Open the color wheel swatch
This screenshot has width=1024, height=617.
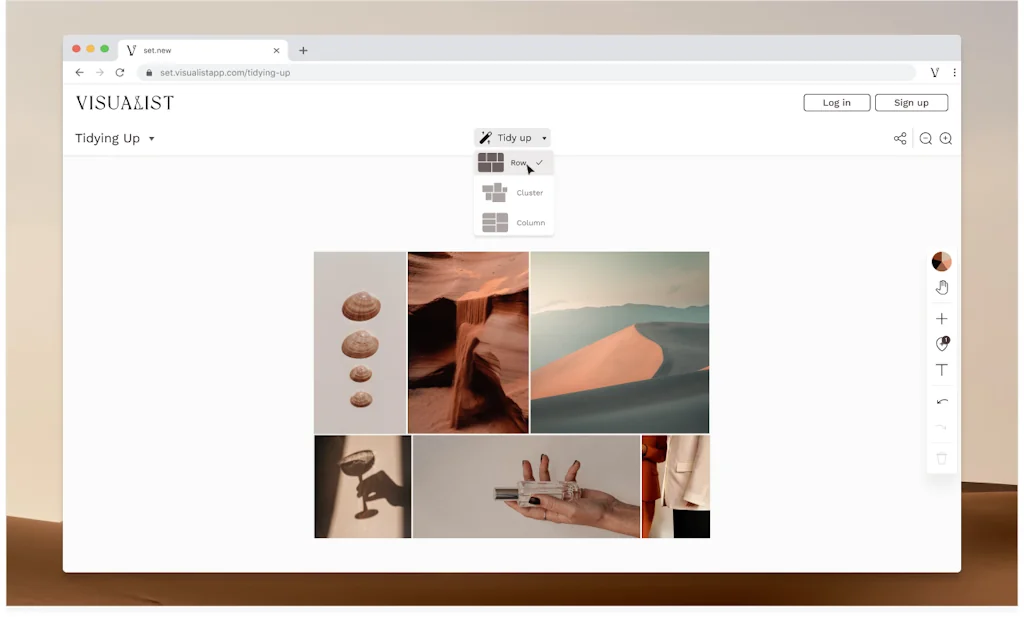point(941,260)
